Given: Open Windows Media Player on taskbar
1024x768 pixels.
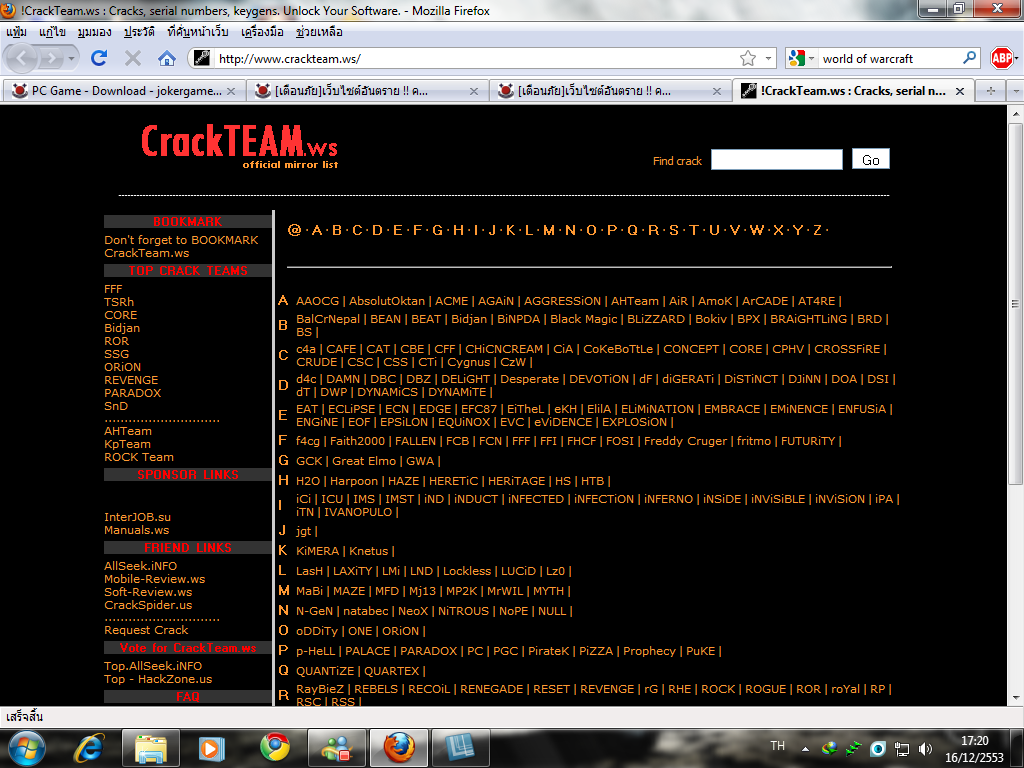Looking at the screenshot, I should (211, 748).
